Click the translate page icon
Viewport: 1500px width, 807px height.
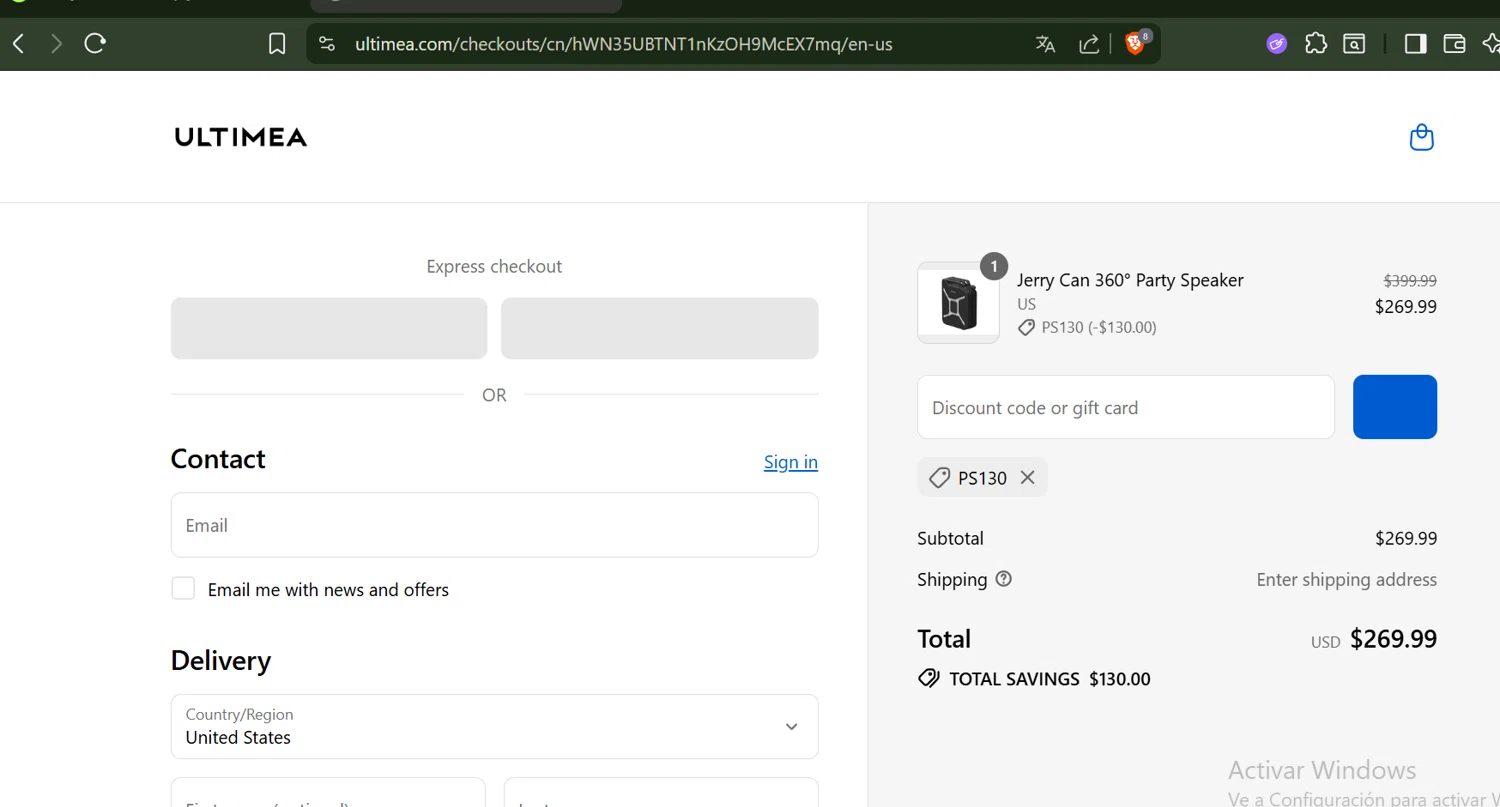tap(1046, 44)
